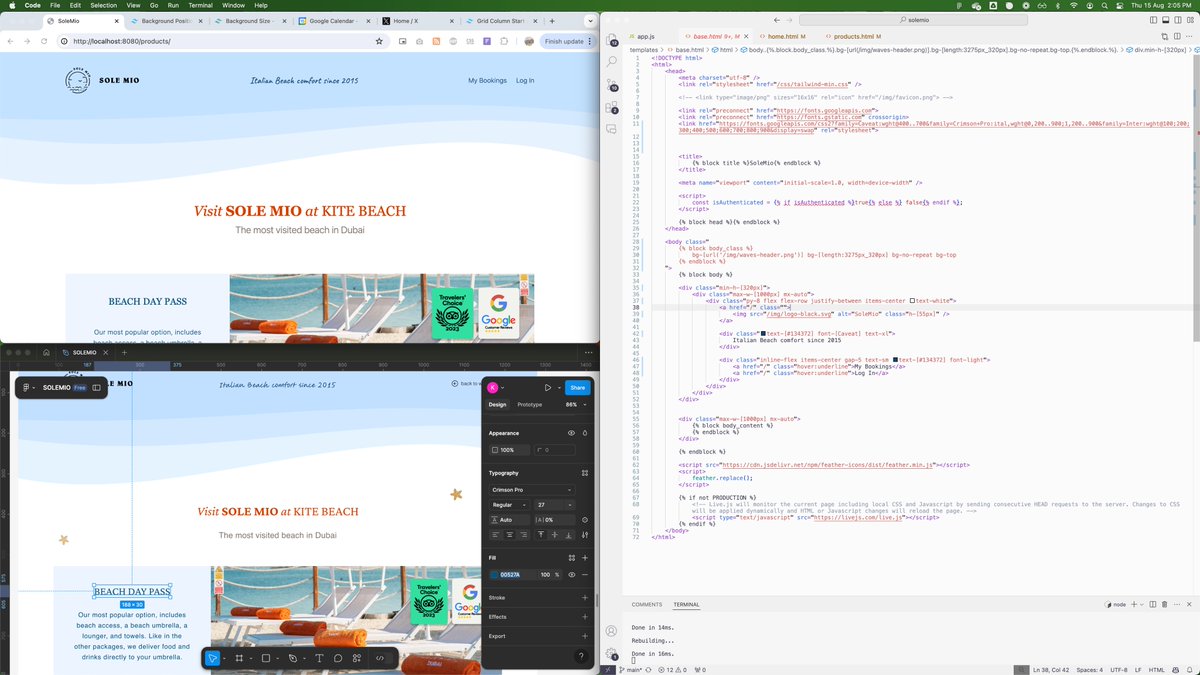Viewport: 1200px width, 675px height.
Task: Open Figma type settings sliders icon
Action: click(x=585, y=535)
